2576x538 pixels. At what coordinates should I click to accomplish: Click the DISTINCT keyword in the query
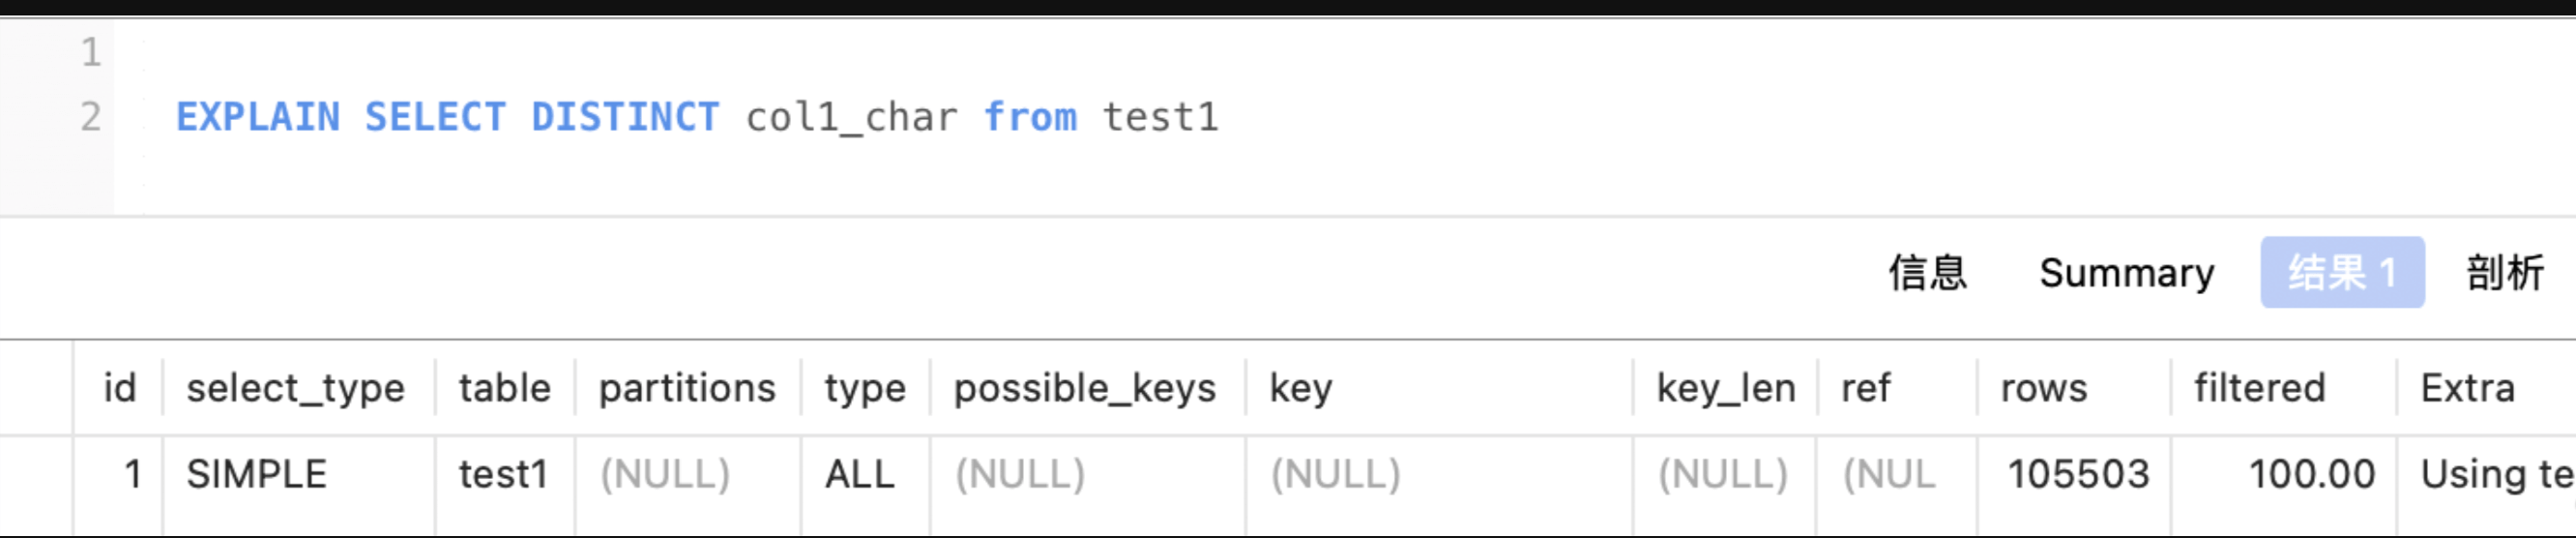tap(625, 118)
